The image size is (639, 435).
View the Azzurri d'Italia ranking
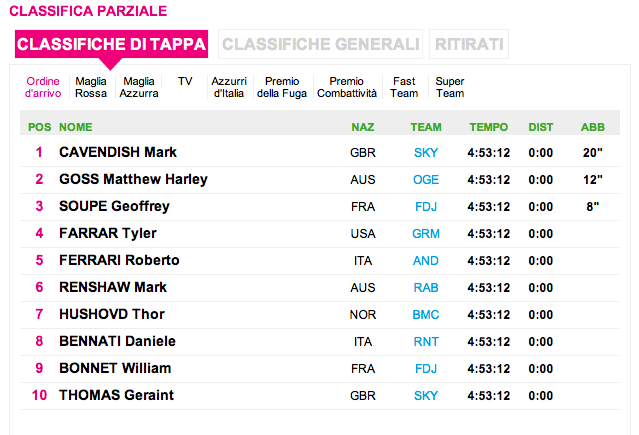[228, 87]
